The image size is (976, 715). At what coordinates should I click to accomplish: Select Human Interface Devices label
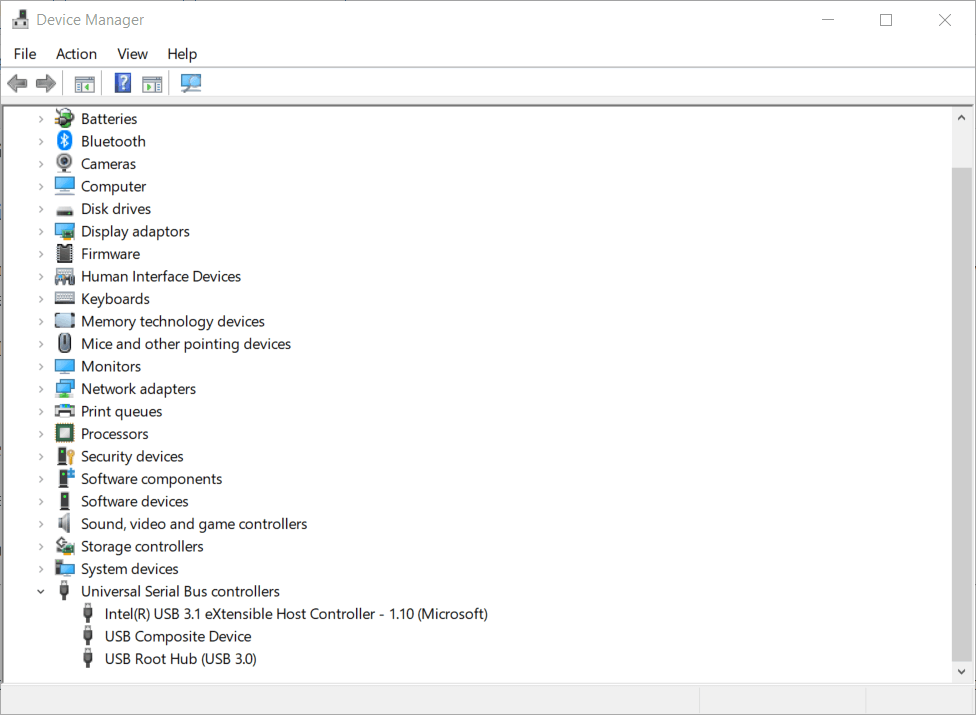pos(161,276)
